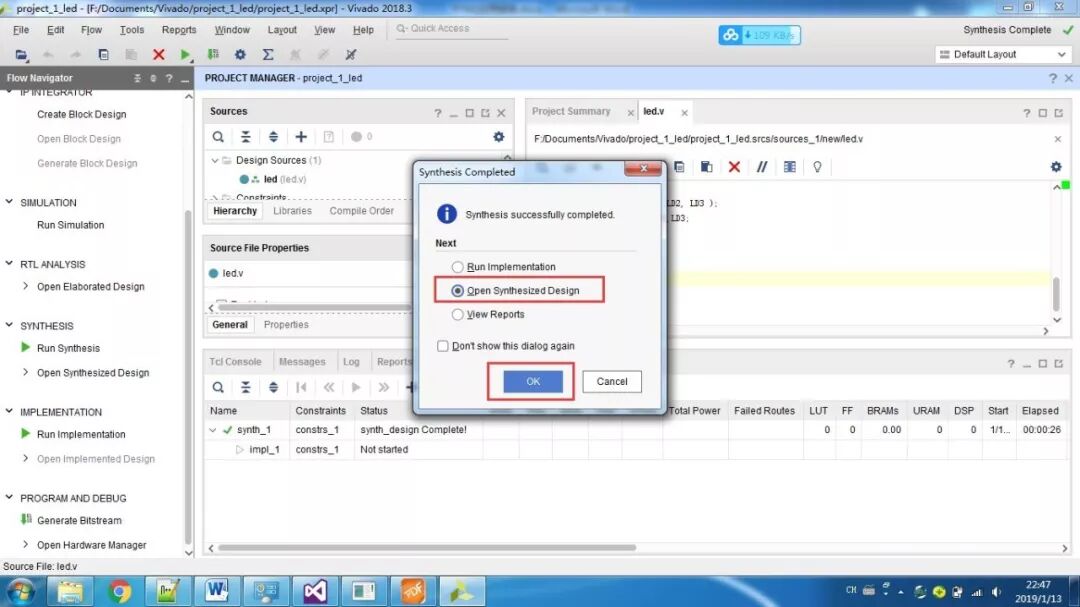This screenshot has height=607, width=1080.
Task: Click Run Synthesis in Flow Navigator
Action: (68, 348)
